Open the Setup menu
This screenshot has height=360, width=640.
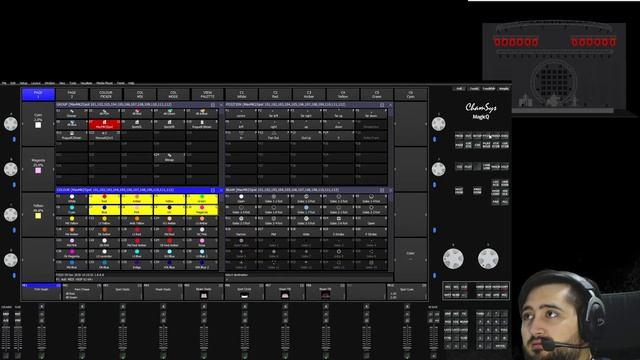point(24,83)
